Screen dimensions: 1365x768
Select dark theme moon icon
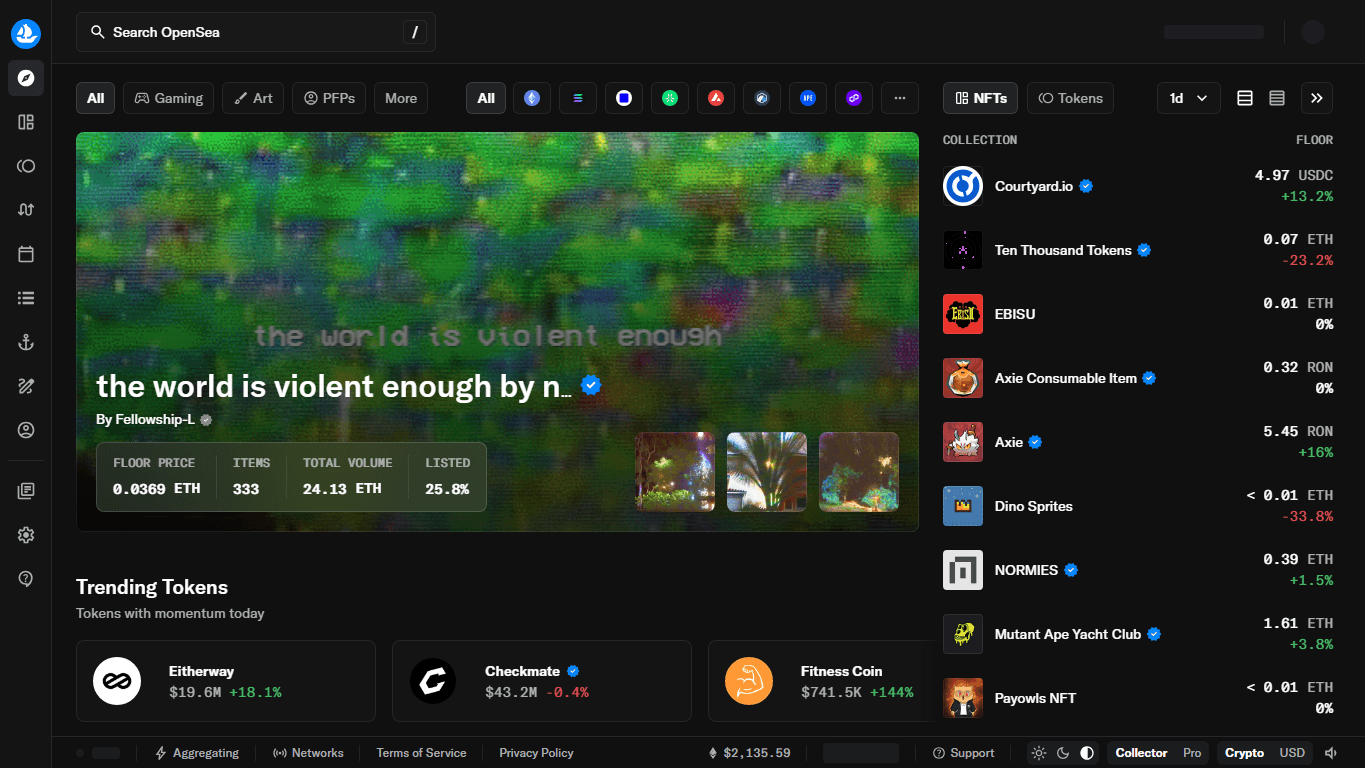pos(1063,753)
